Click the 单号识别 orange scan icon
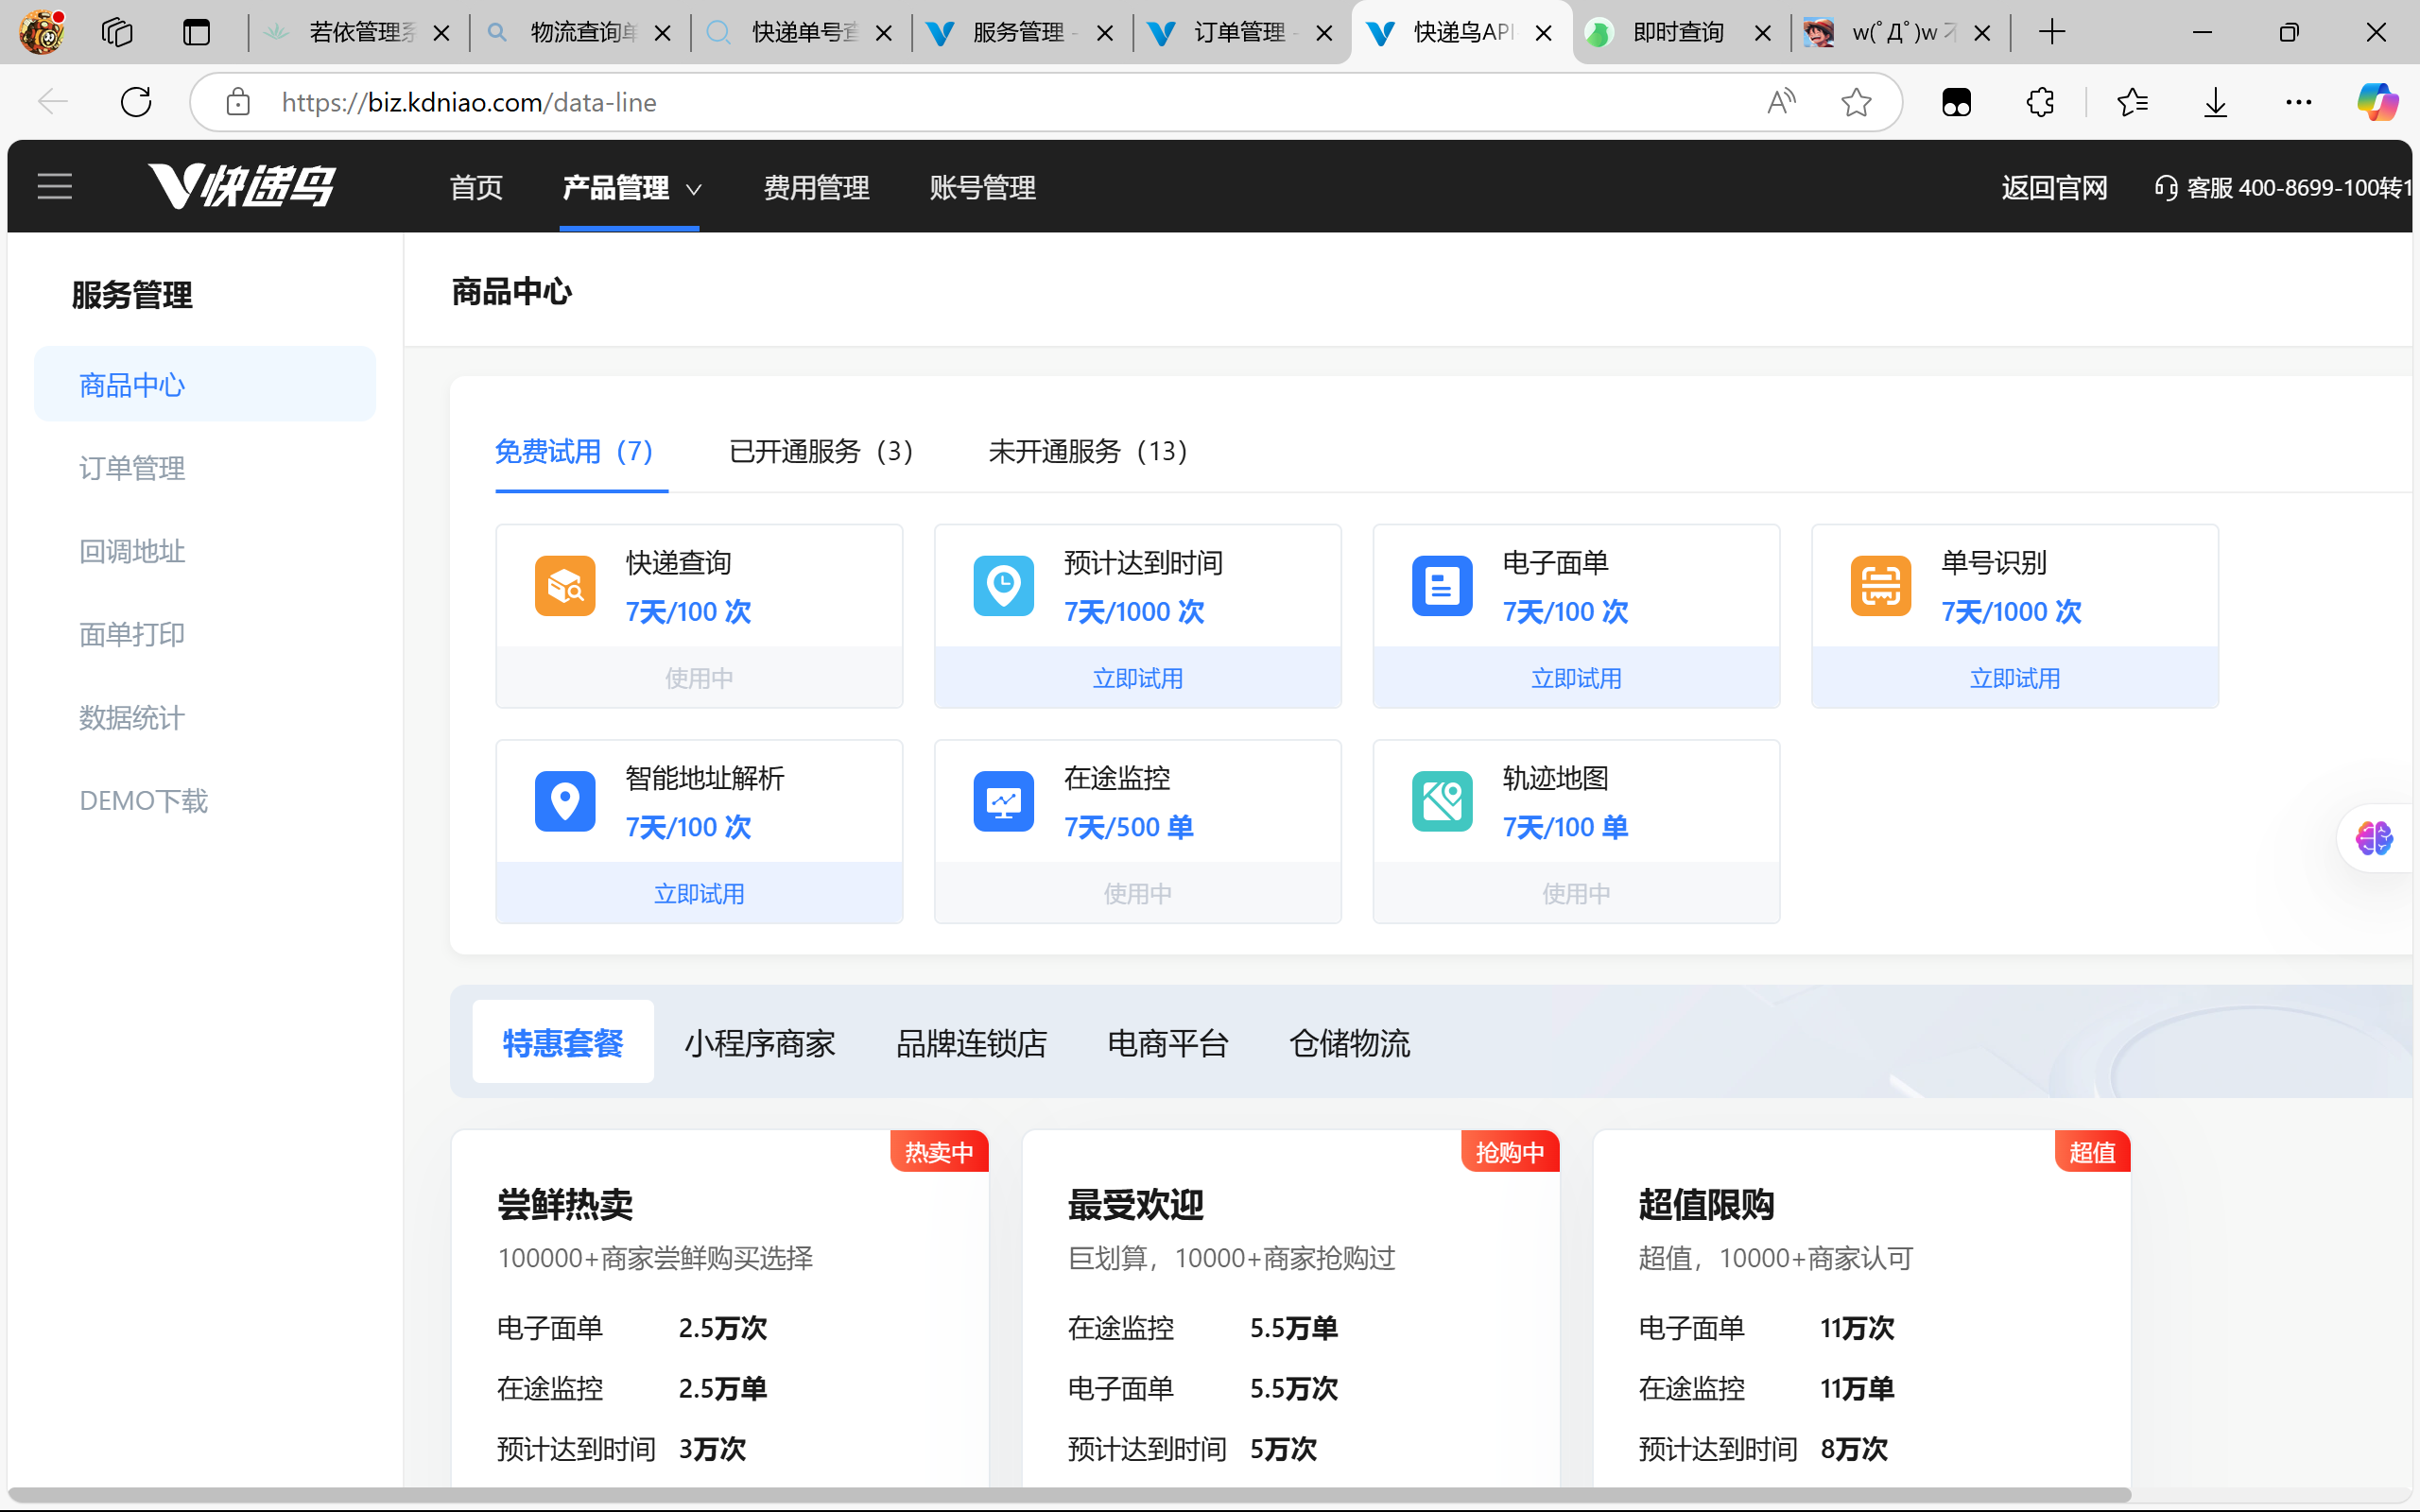This screenshot has height=1512, width=2420. point(1880,586)
